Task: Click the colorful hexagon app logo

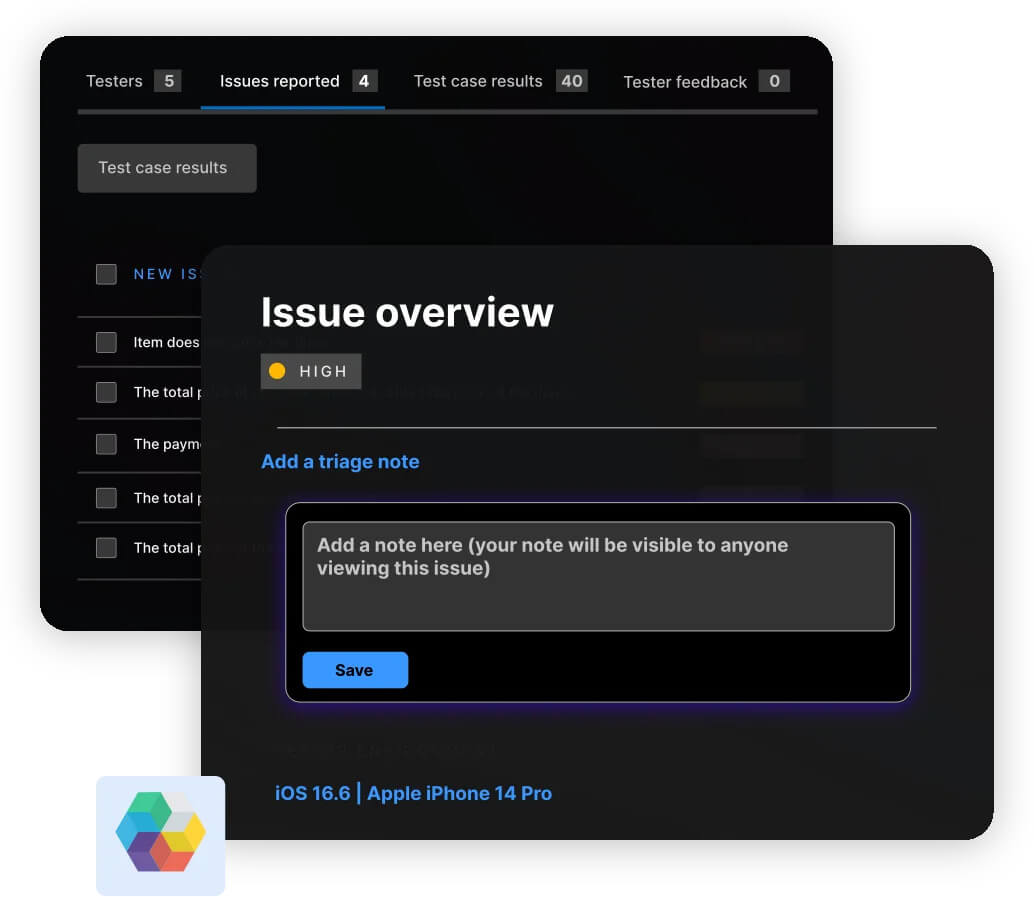Action: 160,836
